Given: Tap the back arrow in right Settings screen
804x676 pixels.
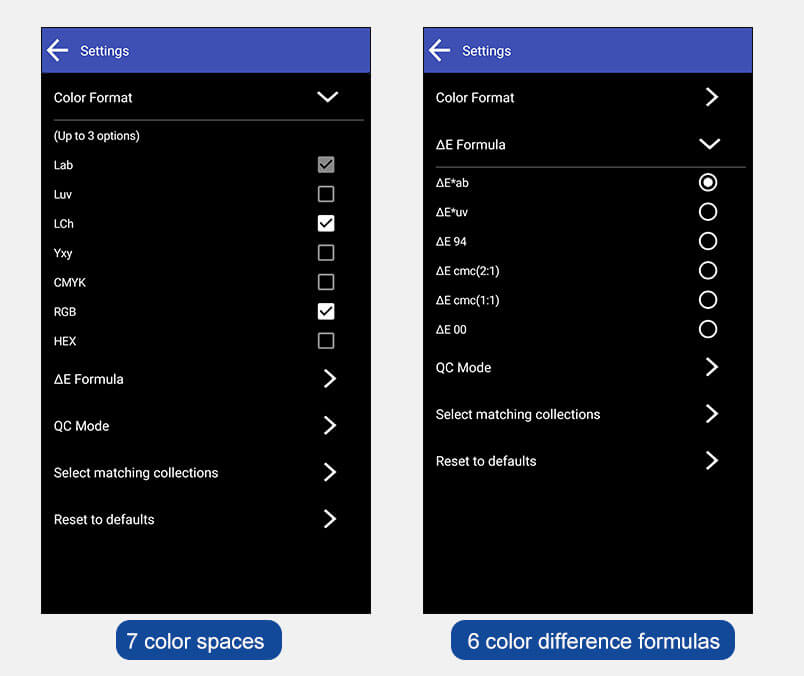Looking at the screenshot, I should 439,50.
